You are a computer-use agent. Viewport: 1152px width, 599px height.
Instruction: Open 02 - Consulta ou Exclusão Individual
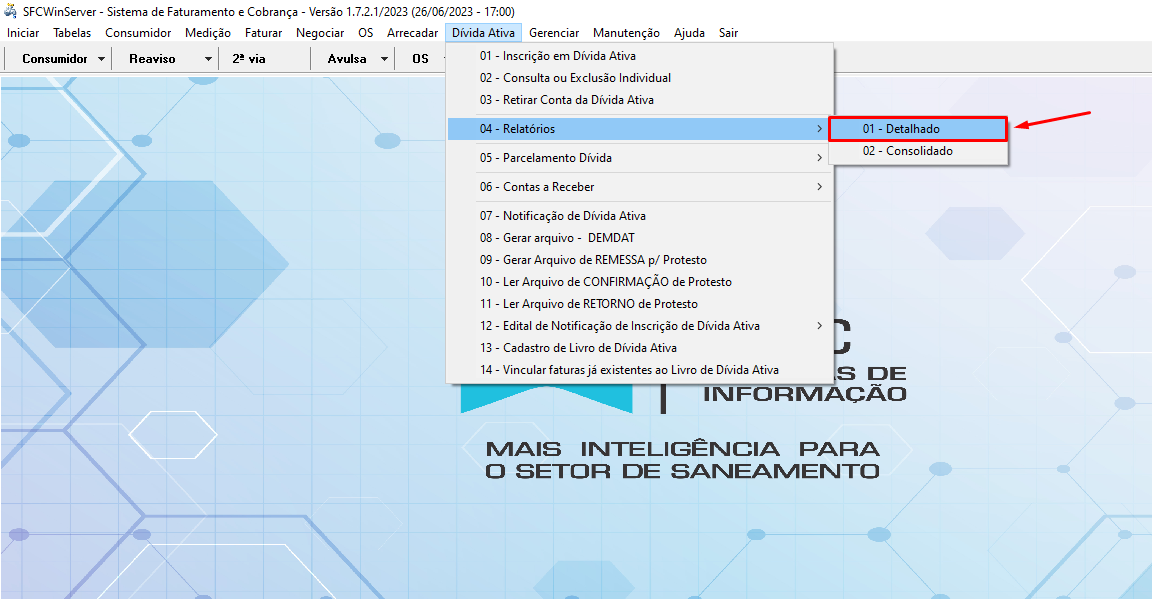point(575,78)
